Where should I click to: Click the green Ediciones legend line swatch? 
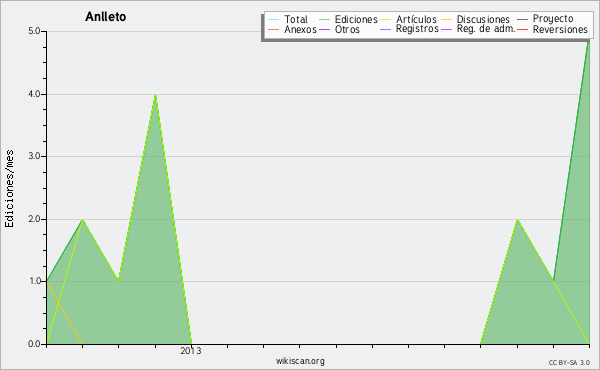pos(324,20)
